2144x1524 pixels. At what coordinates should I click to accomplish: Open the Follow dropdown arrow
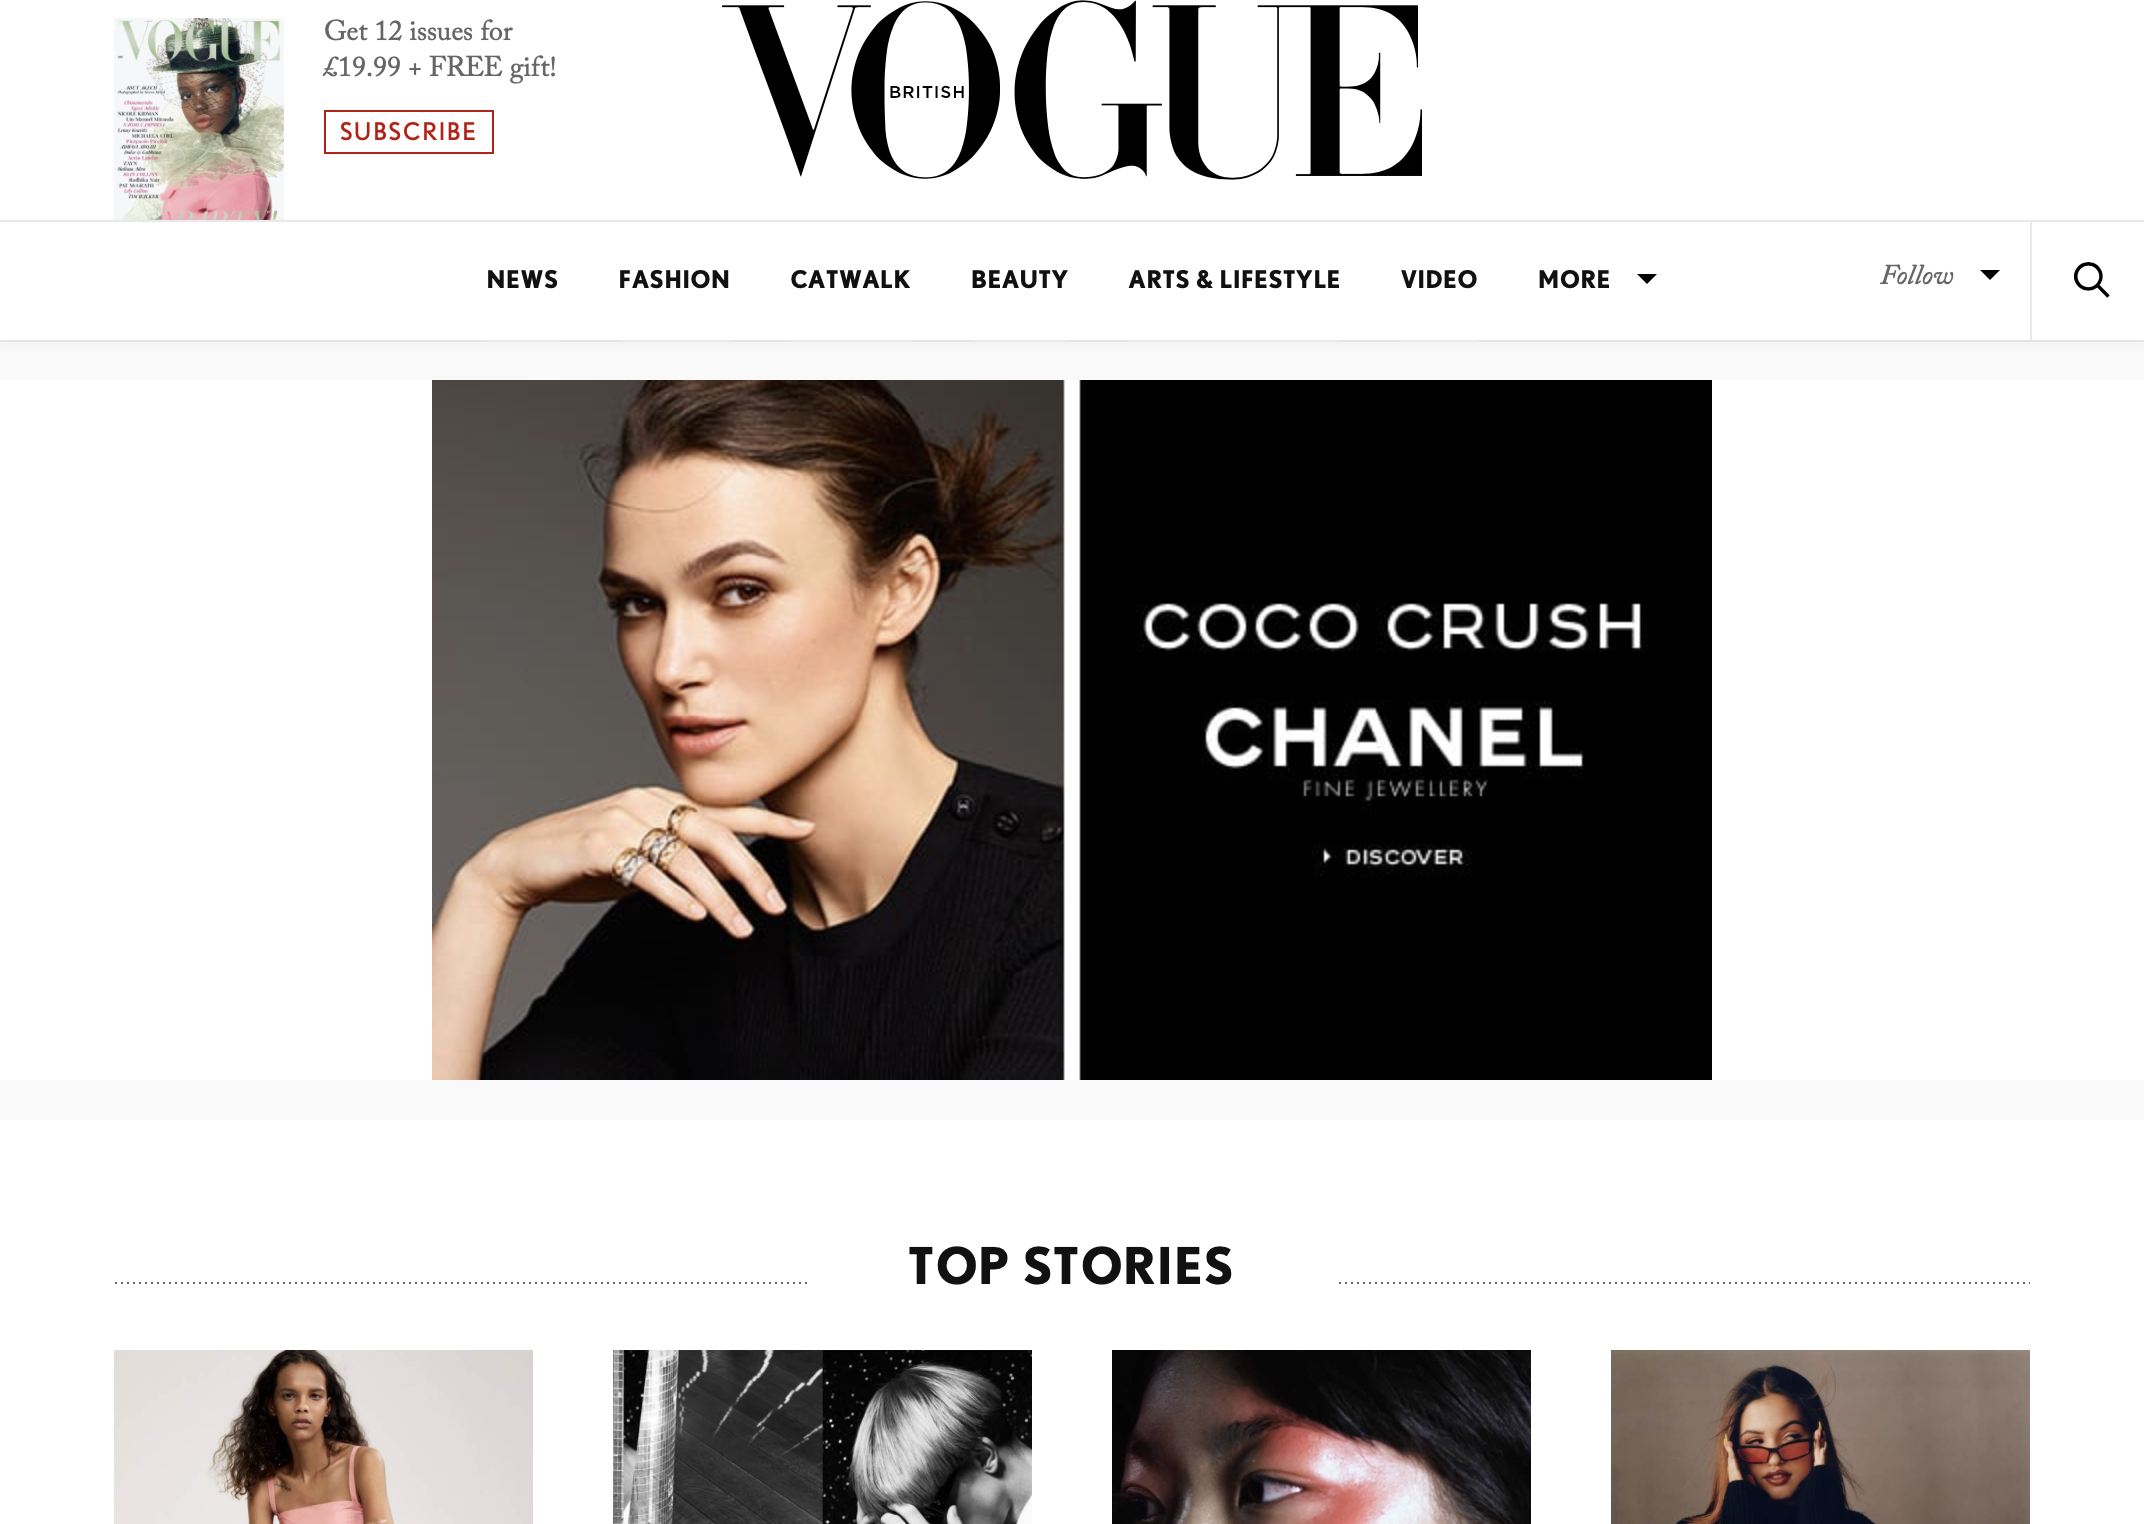(1990, 275)
